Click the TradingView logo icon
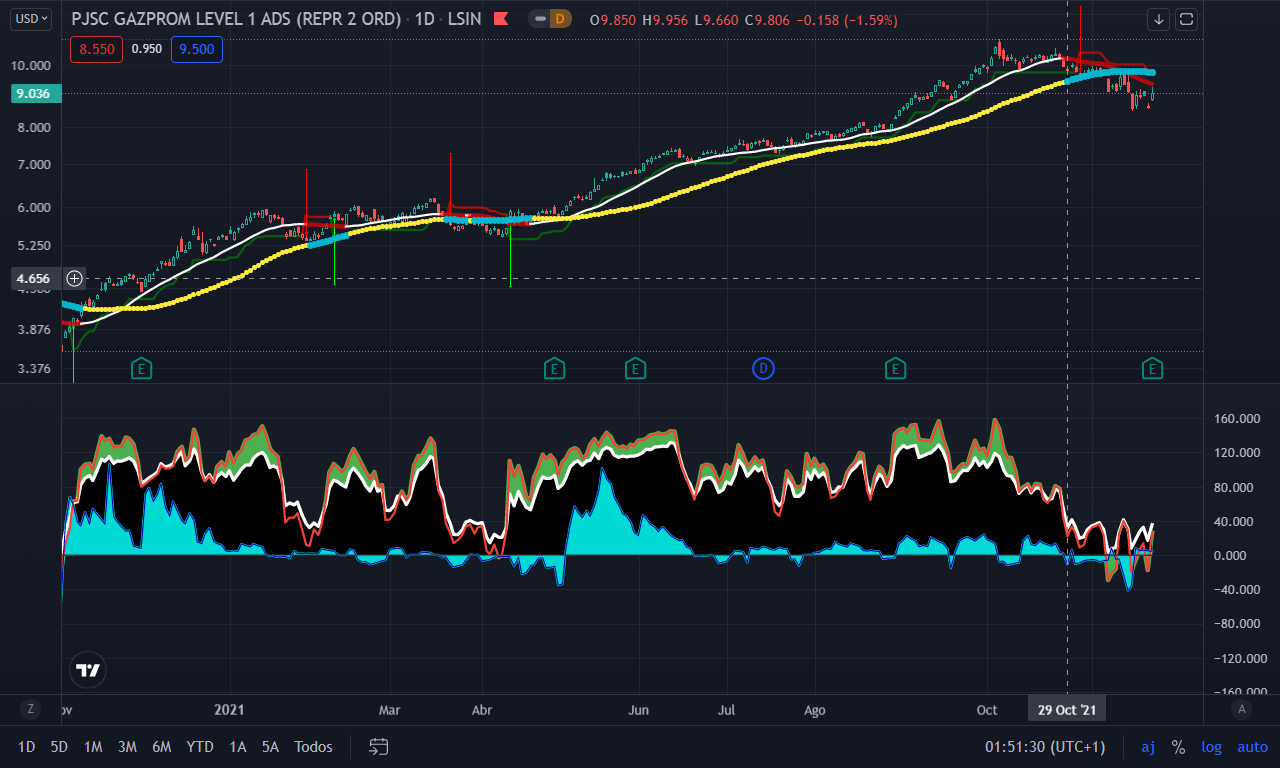 click(x=88, y=670)
